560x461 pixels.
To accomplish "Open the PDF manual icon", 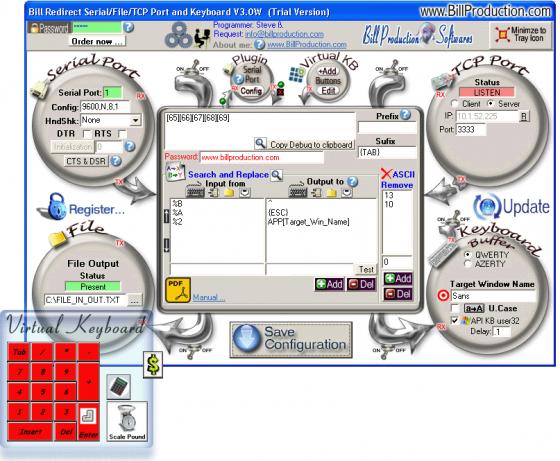I will 178,290.
